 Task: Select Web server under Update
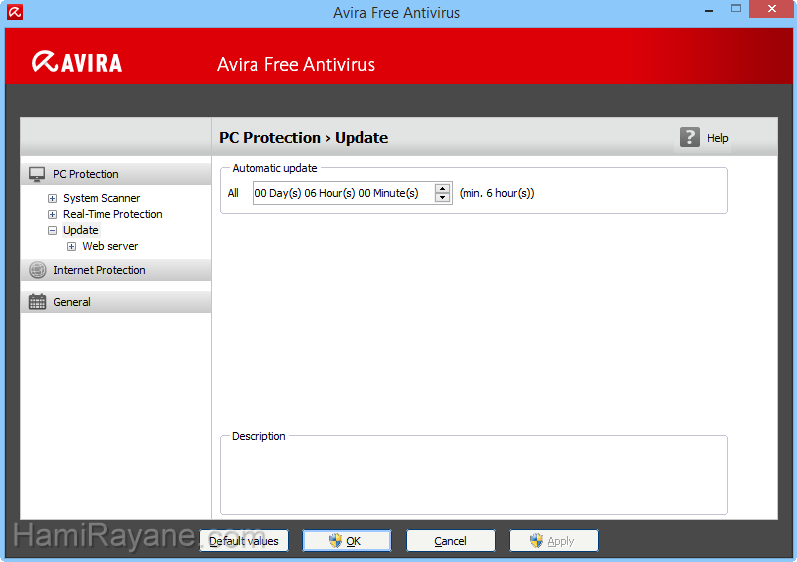pyautogui.click(x=110, y=246)
